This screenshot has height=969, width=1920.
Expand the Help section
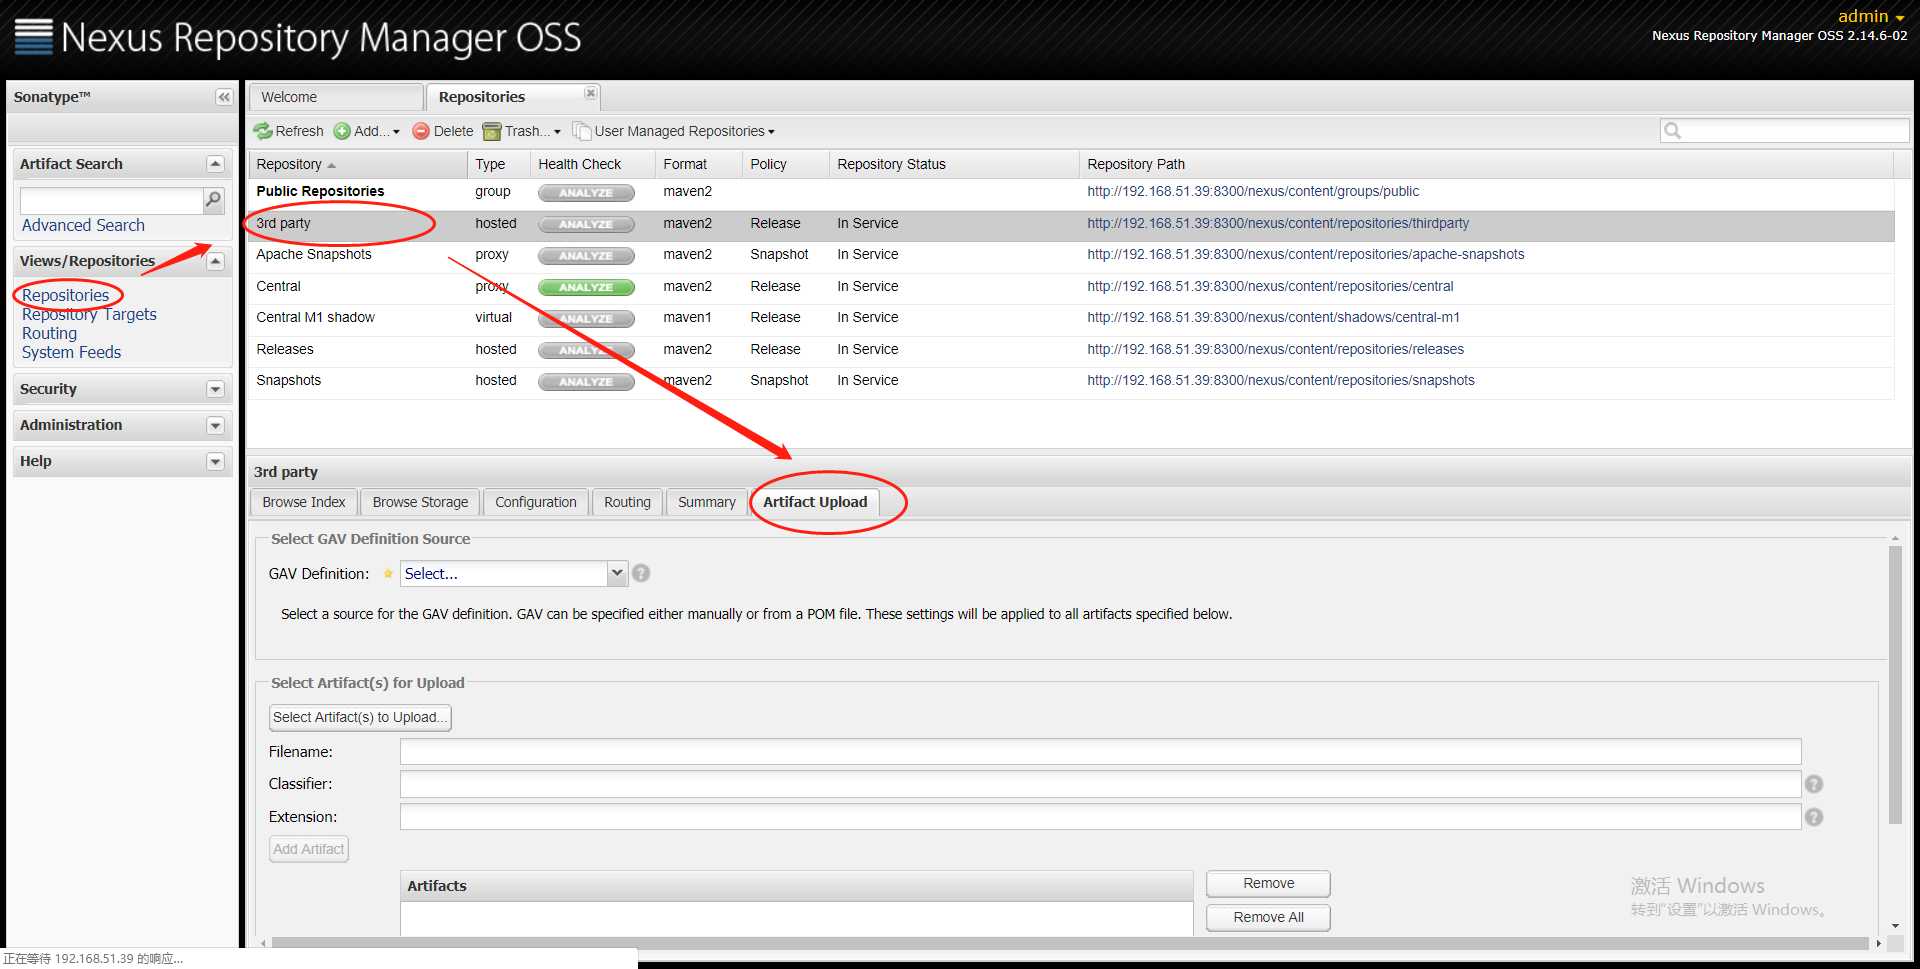pos(215,461)
